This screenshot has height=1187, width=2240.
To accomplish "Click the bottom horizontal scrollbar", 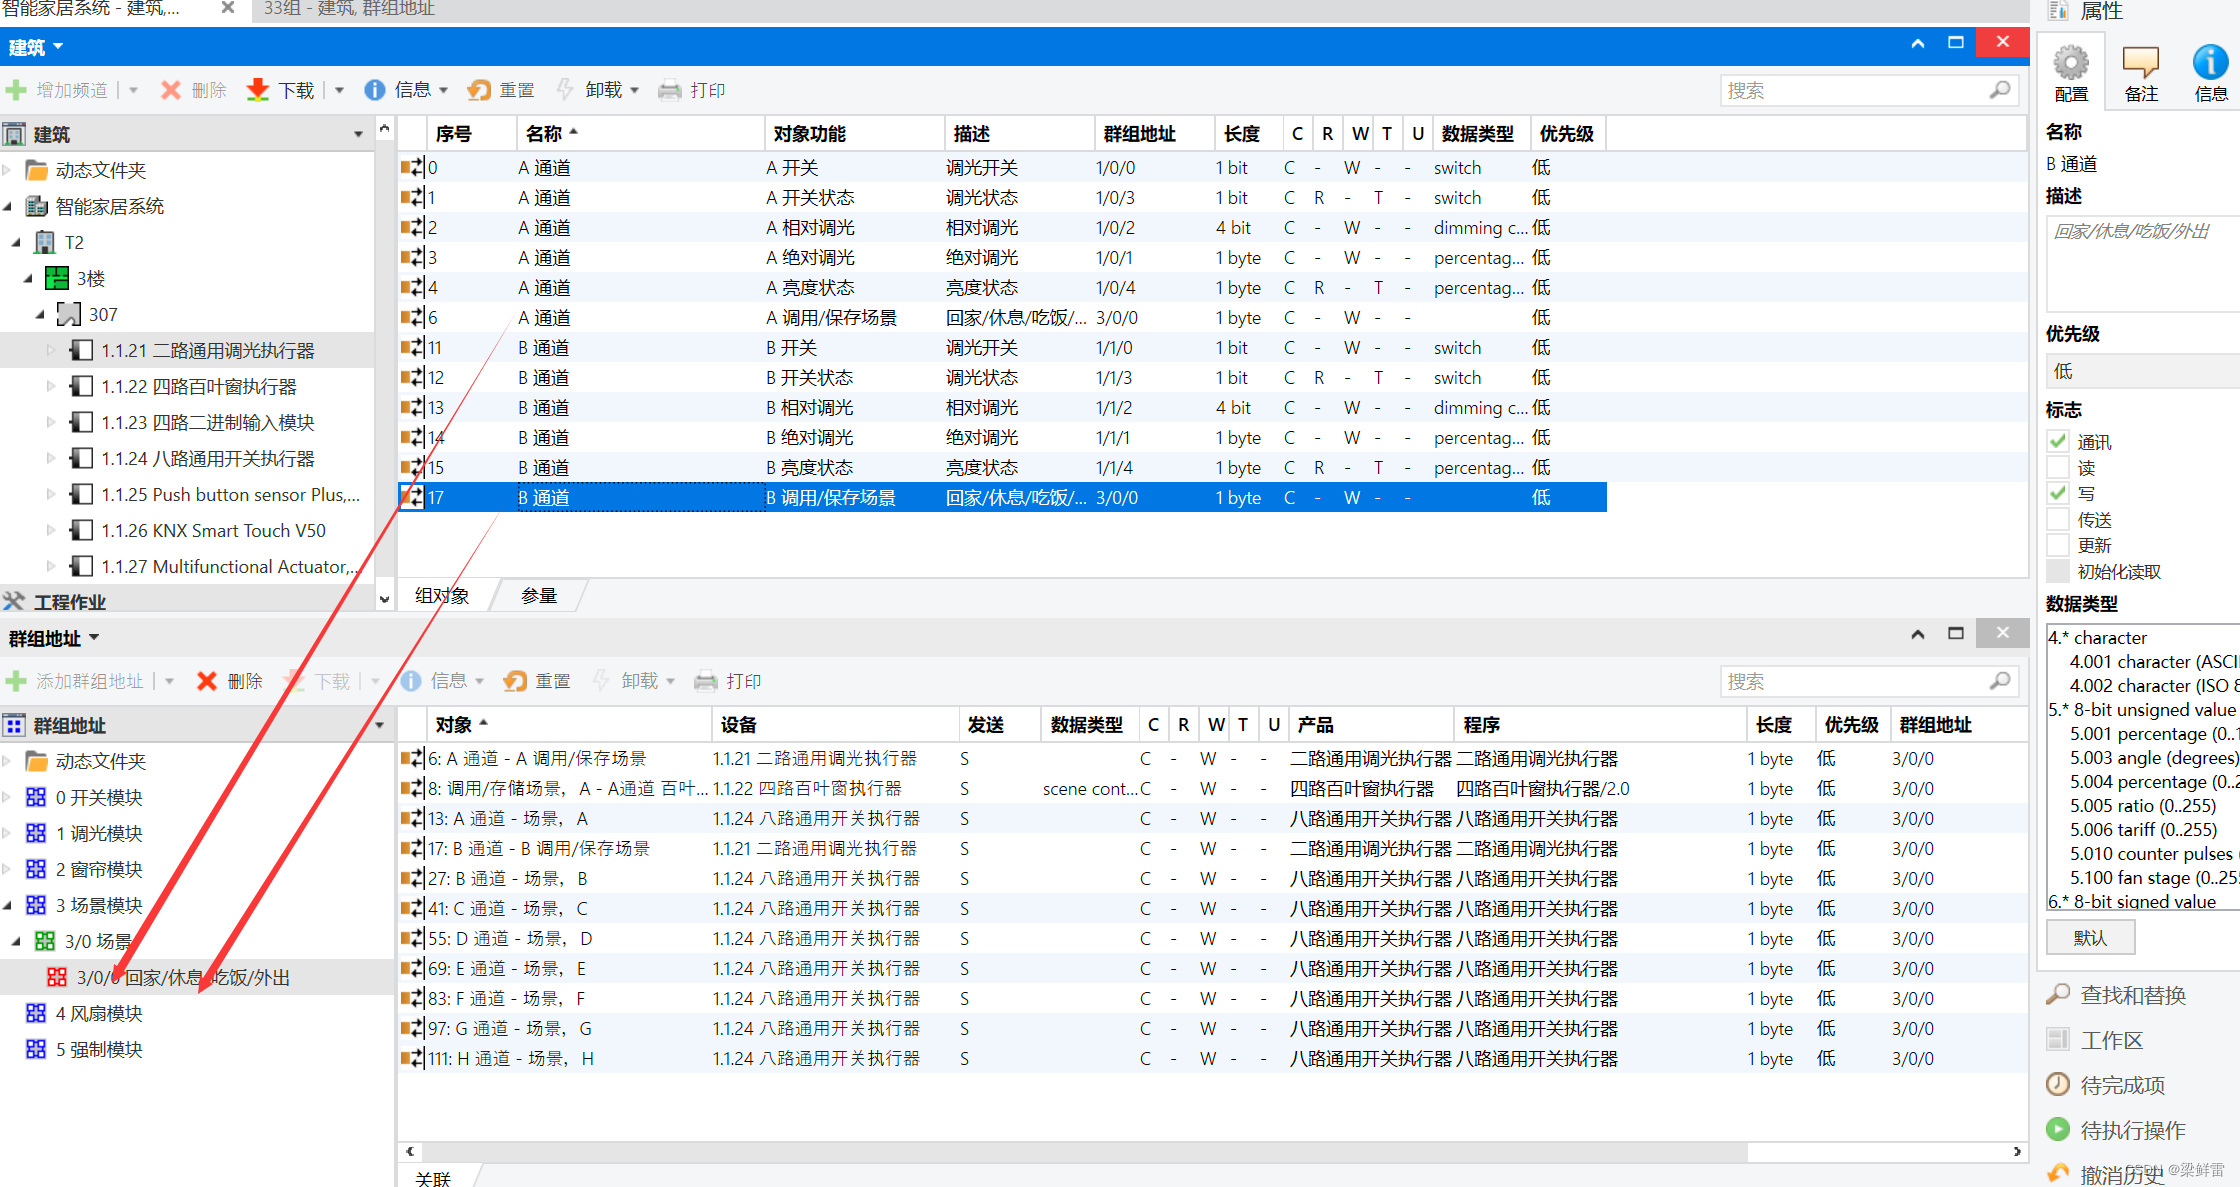I will [x=1080, y=1152].
